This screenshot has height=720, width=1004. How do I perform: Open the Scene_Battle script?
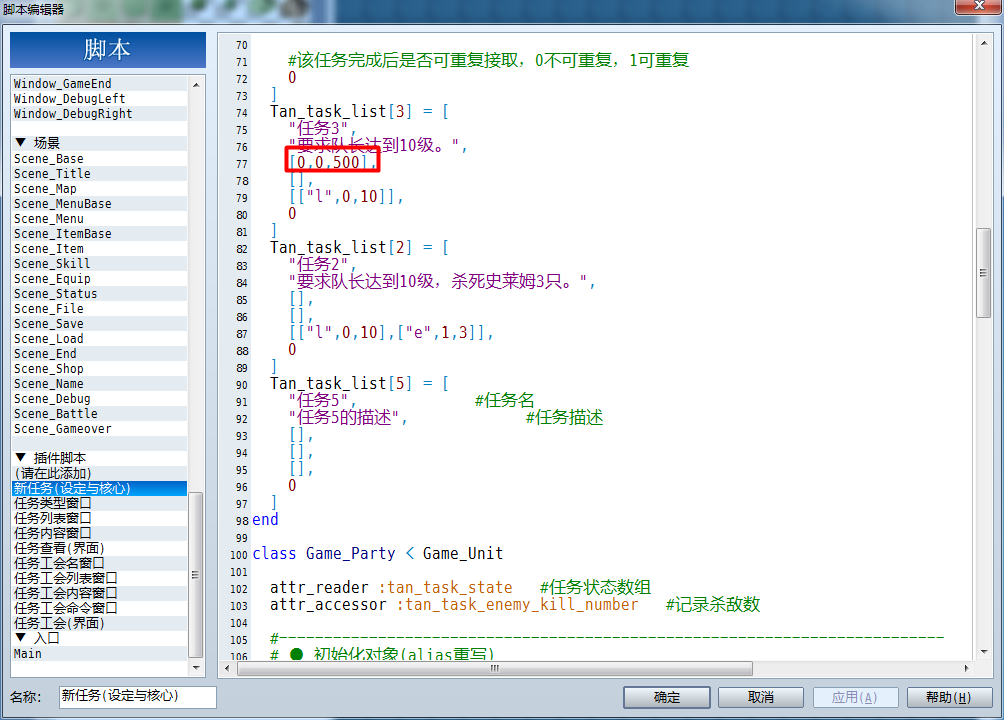coord(100,413)
